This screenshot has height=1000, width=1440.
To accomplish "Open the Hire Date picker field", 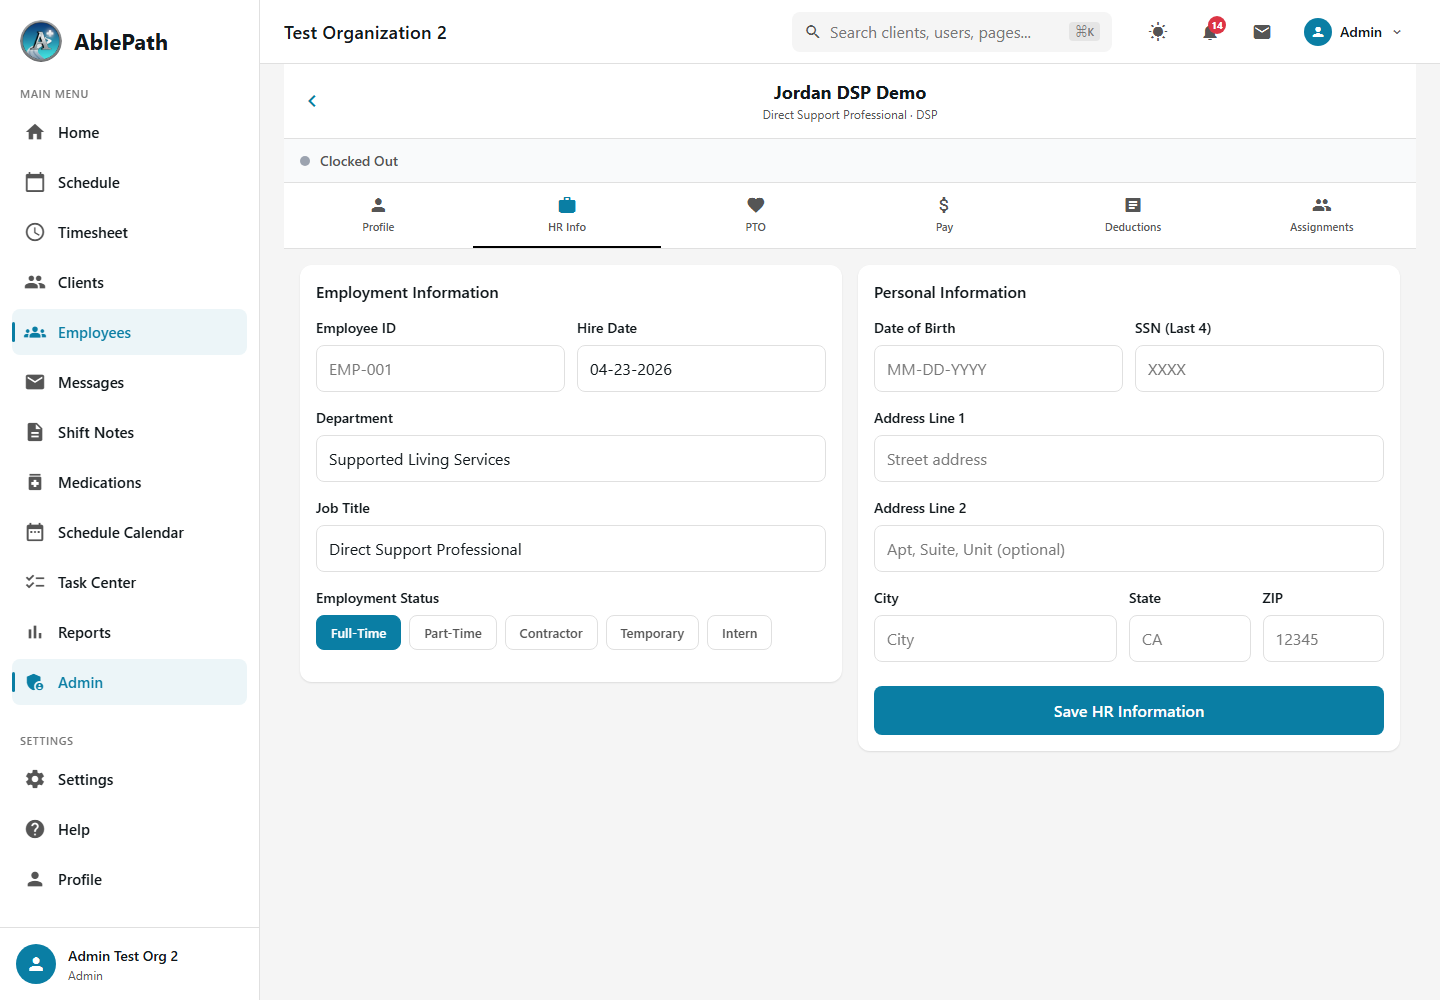I will click(701, 369).
